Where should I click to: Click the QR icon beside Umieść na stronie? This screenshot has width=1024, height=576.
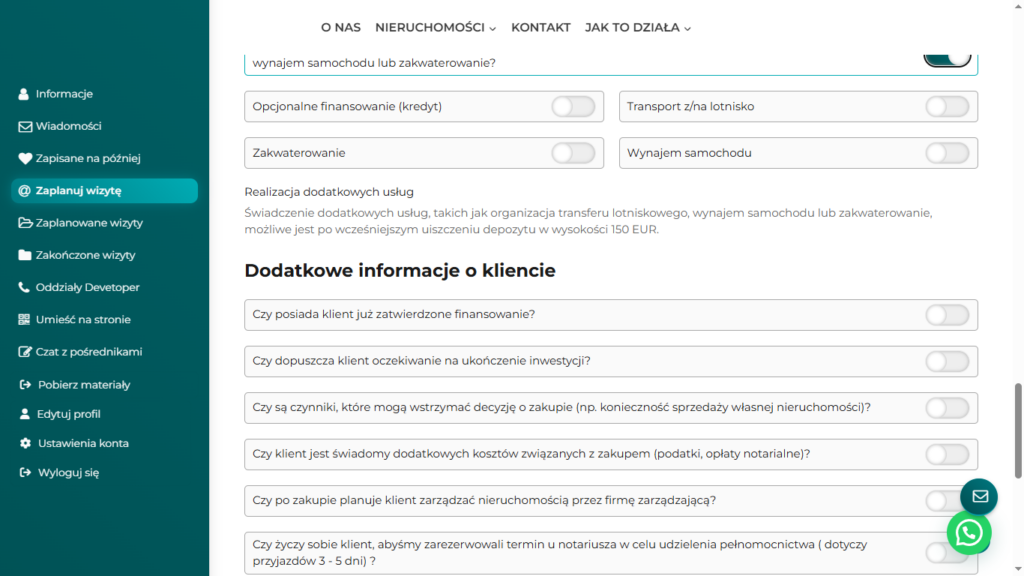point(25,320)
